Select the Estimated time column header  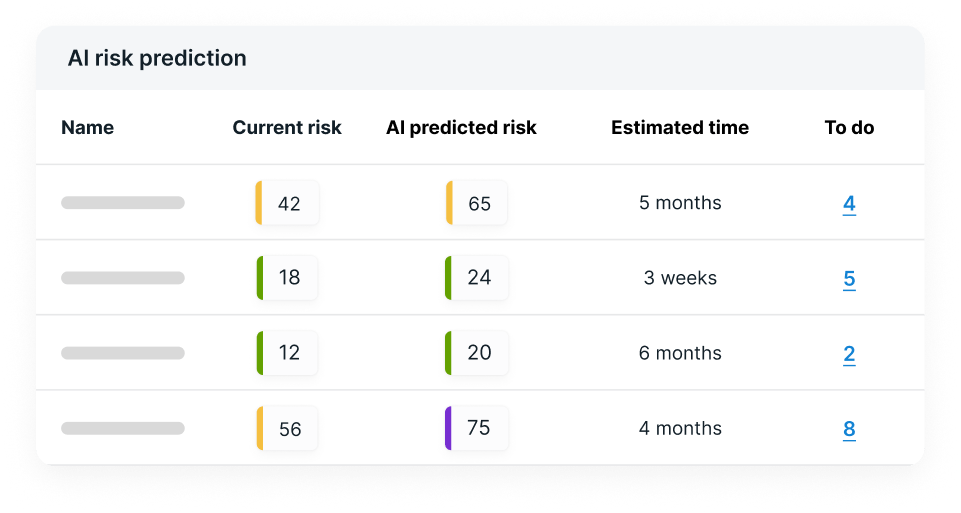tap(680, 128)
